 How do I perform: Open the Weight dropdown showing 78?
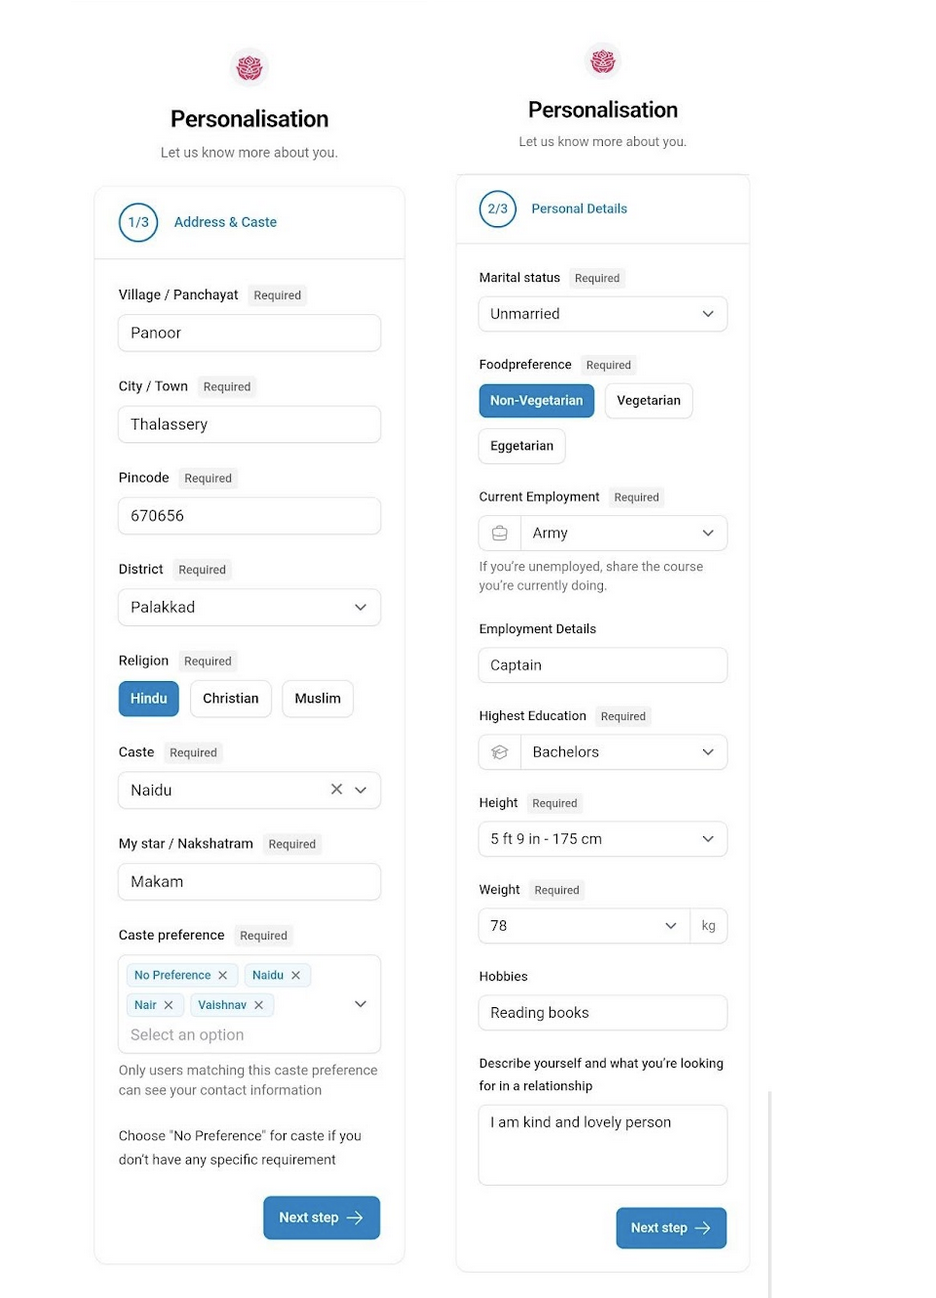(584, 926)
